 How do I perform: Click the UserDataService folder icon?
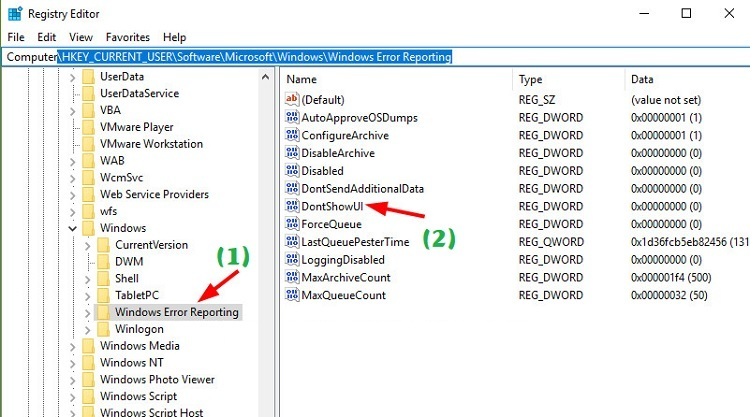(88, 93)
